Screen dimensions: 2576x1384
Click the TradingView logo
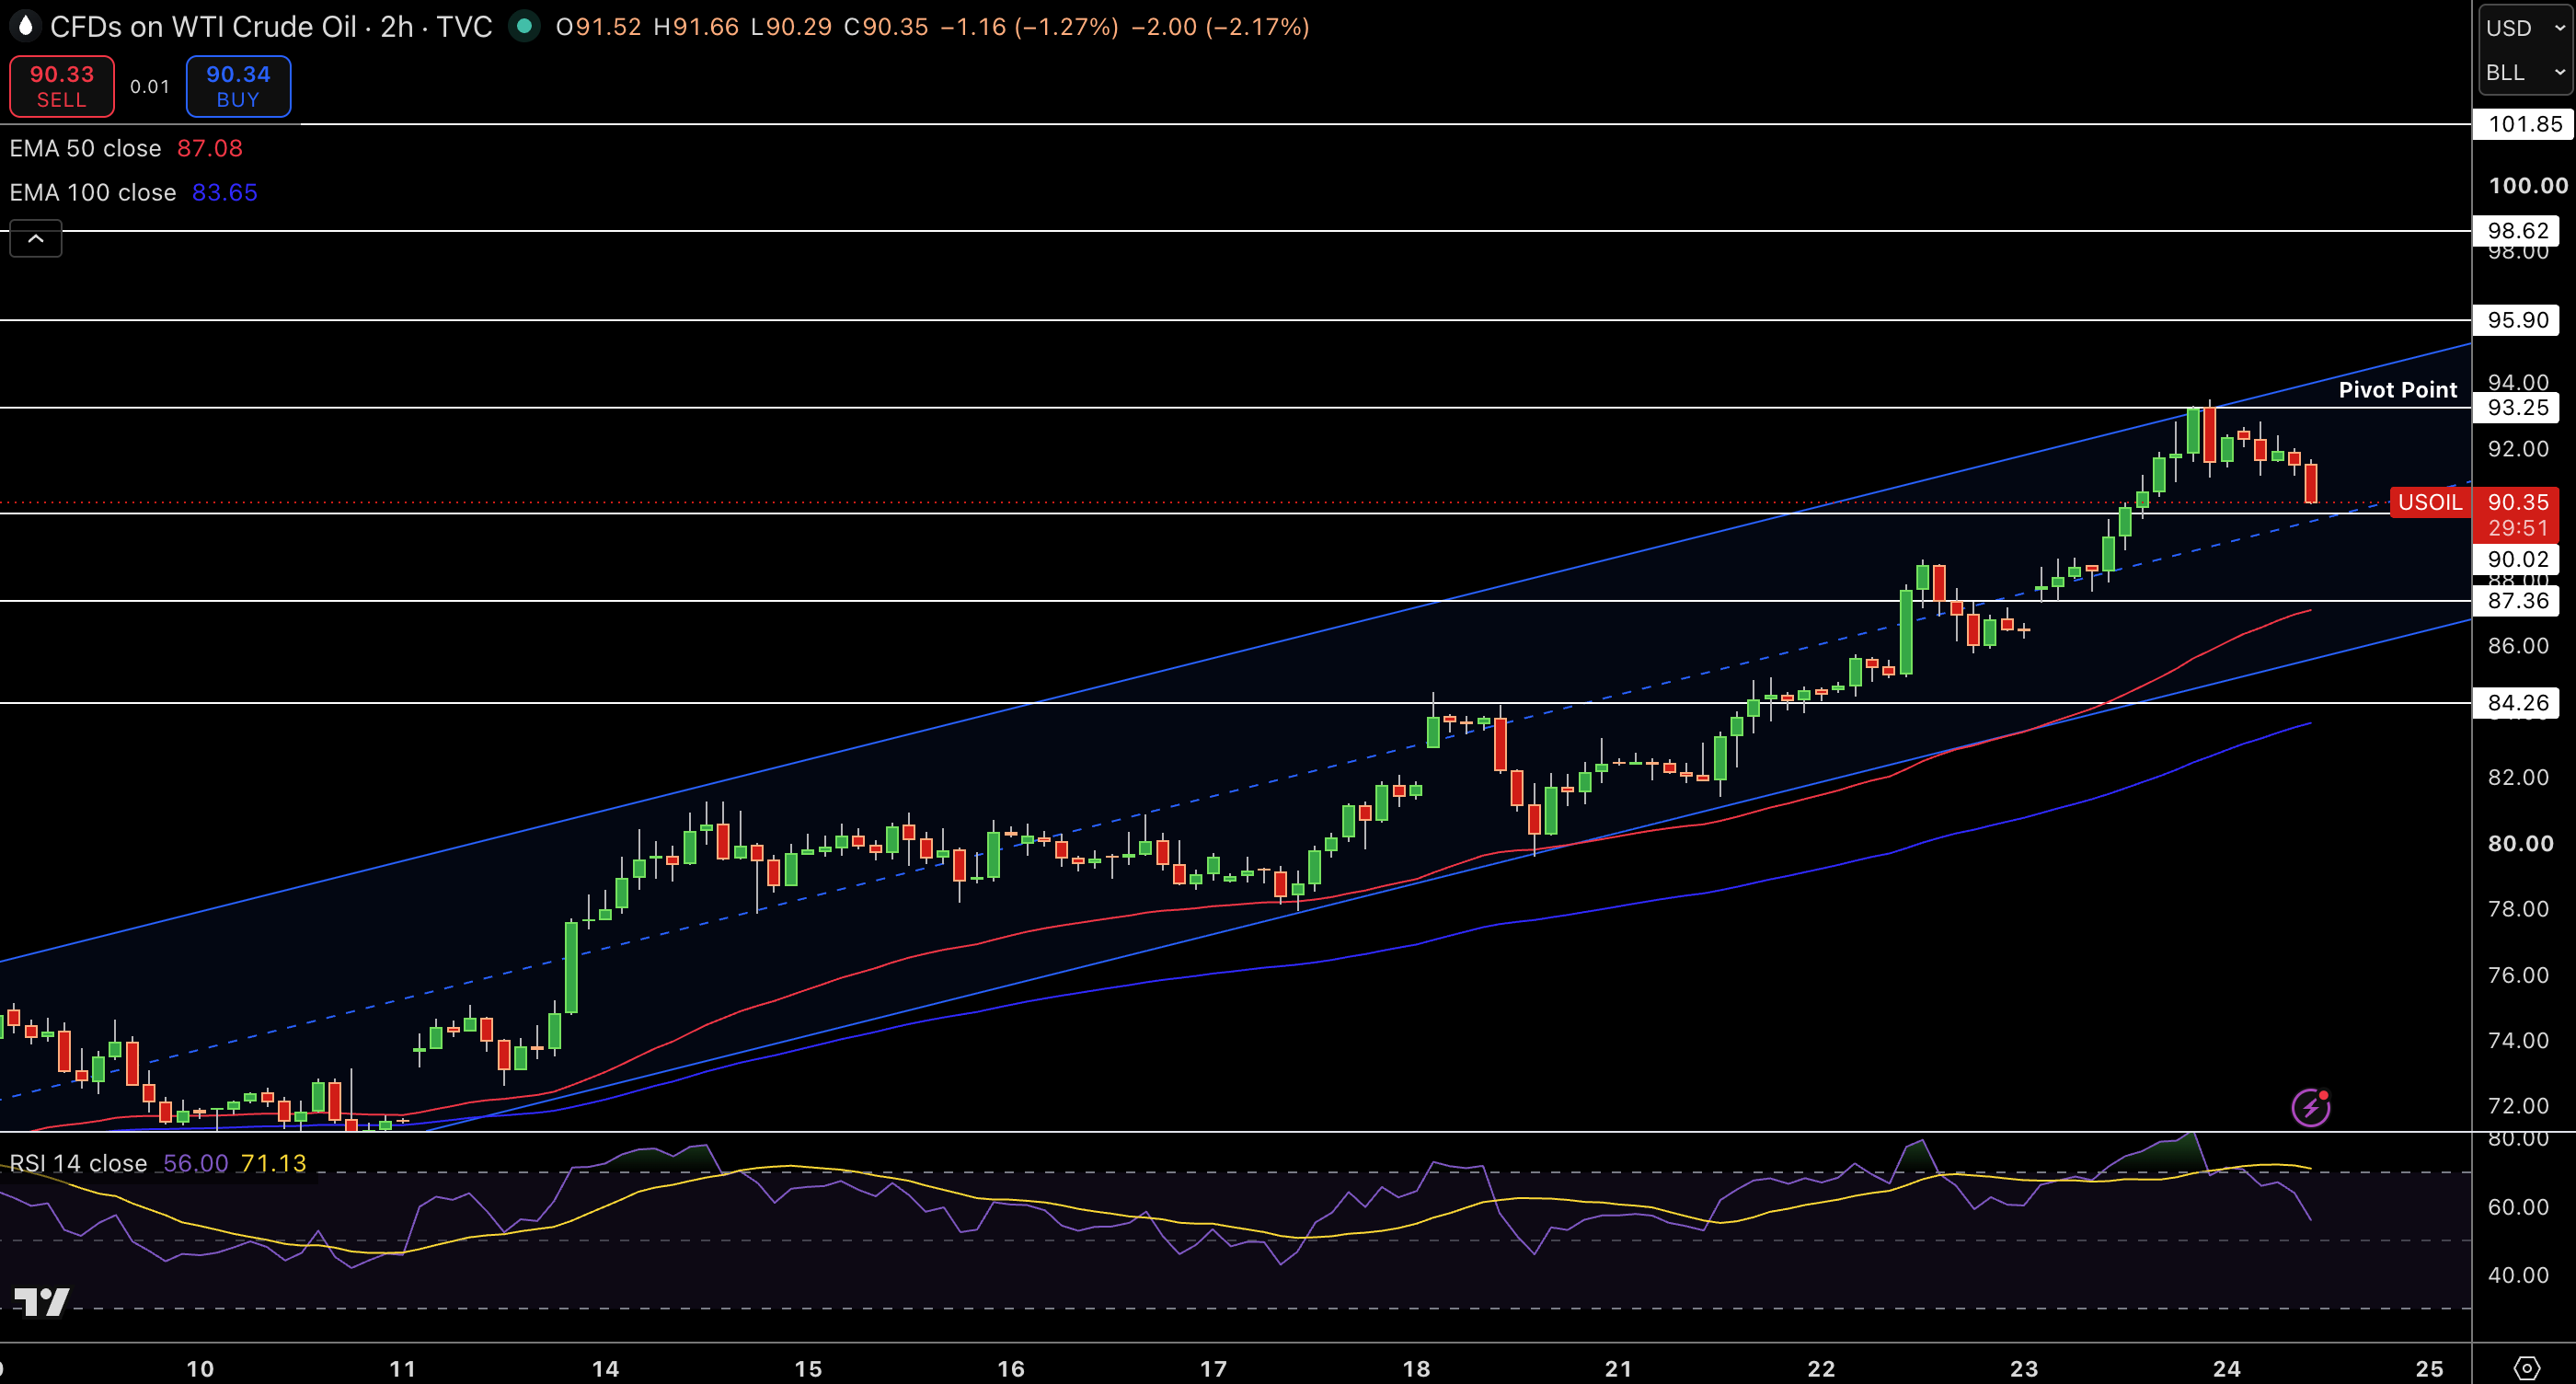click(x=41, y=1301)
